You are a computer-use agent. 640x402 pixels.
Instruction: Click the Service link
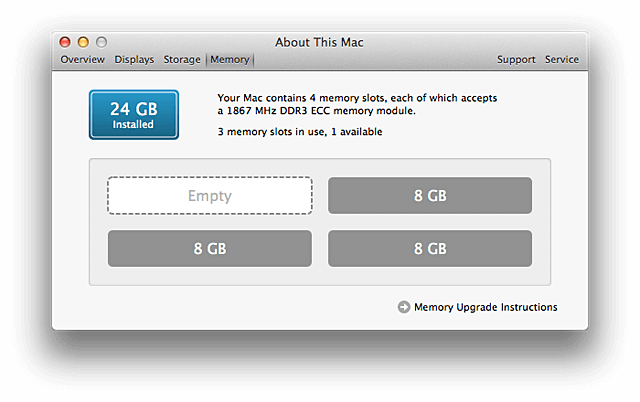click(562, 60)
